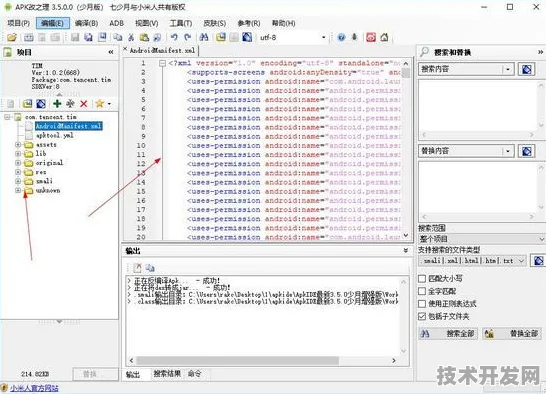Open the 小米人官方网站 link
546x394 pixels.
click(34, 388)
